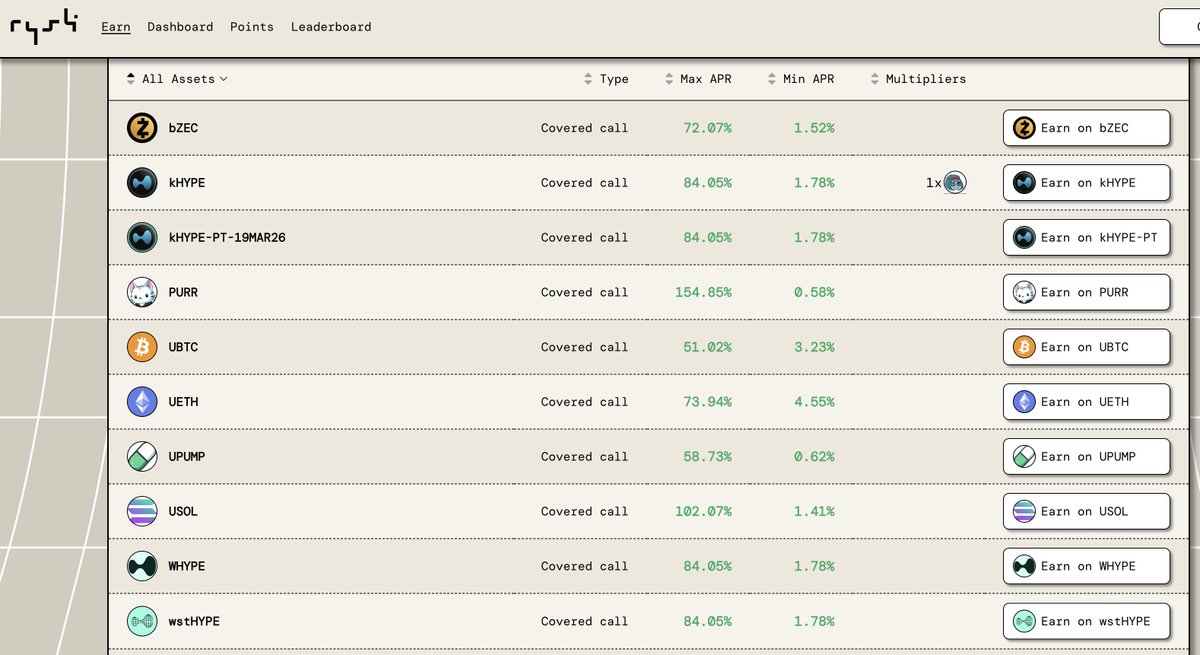
Task: Click the 73.94% Max APR value
Action: 707,402
